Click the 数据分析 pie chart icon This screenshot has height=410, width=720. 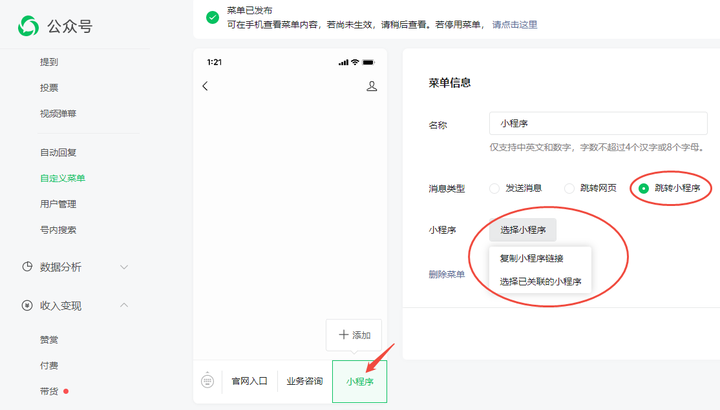27,267
